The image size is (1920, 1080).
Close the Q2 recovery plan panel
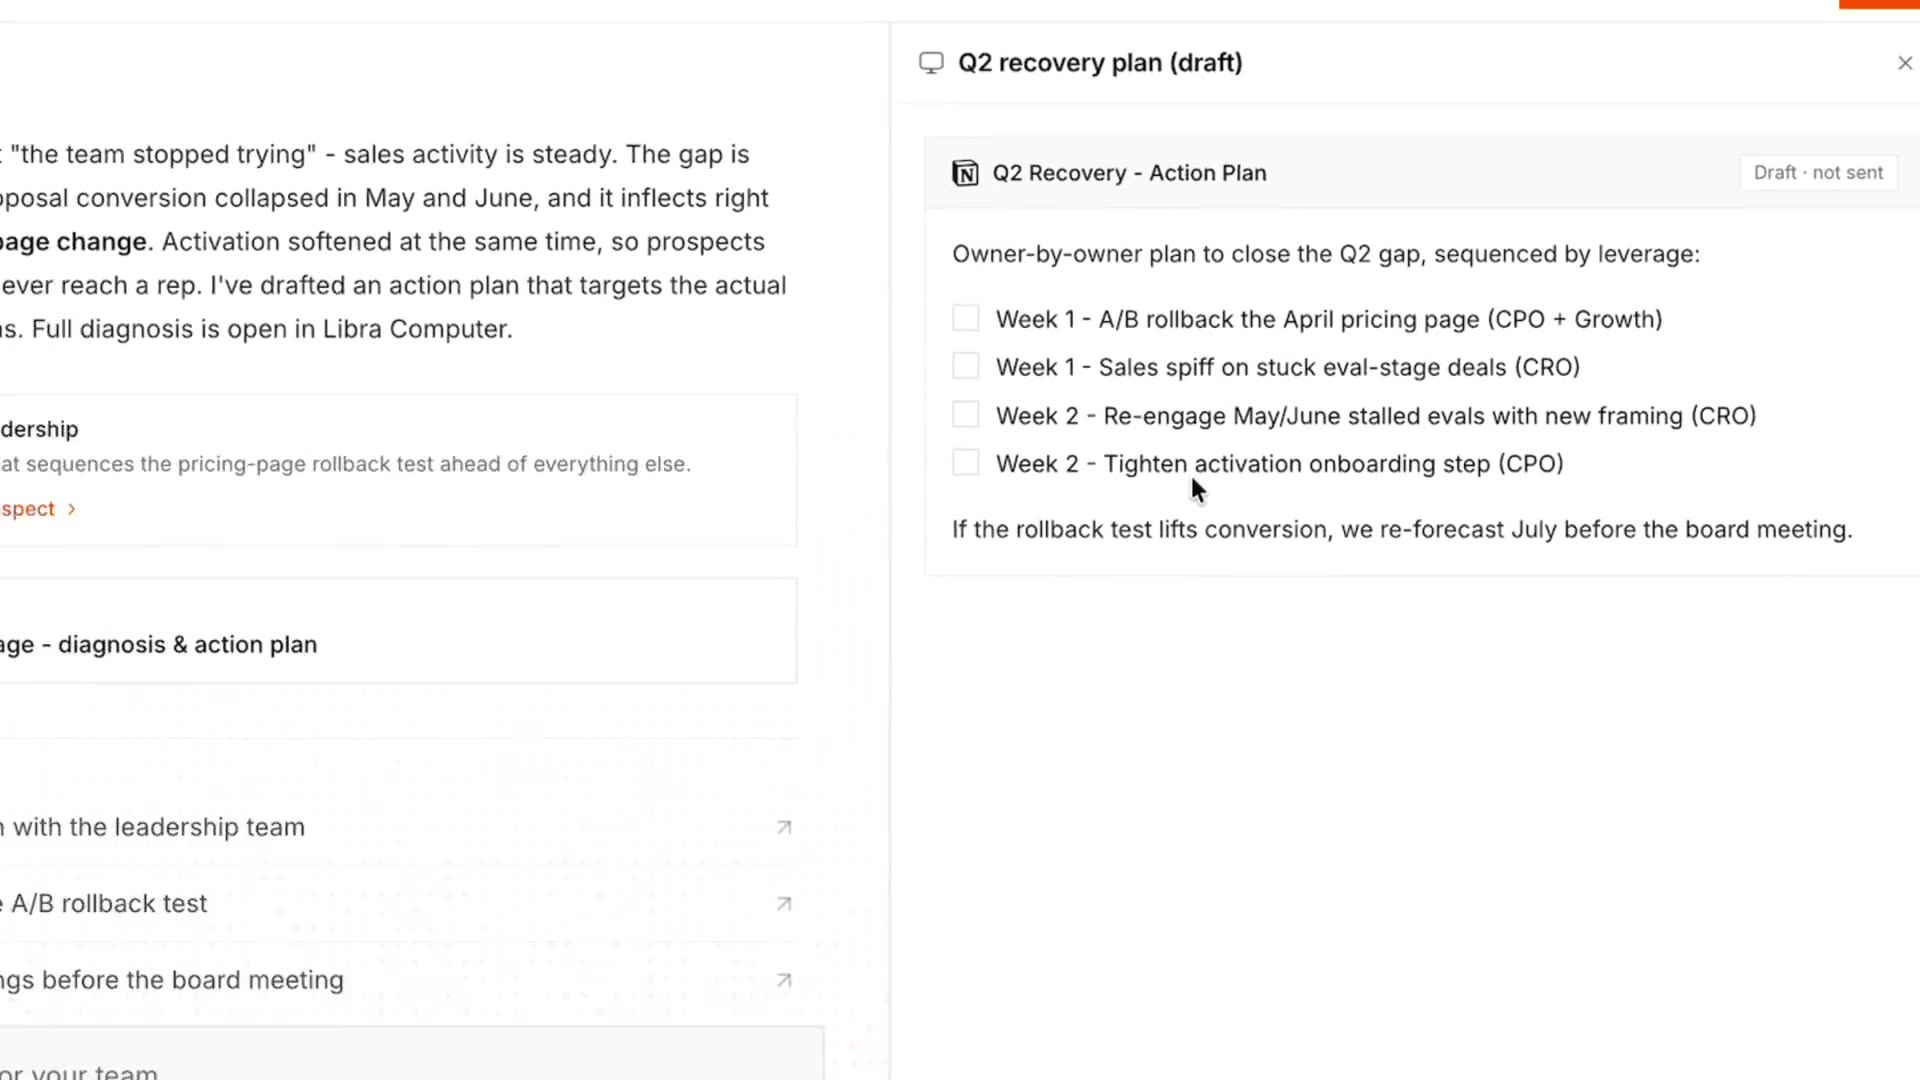pos(1904,63)
